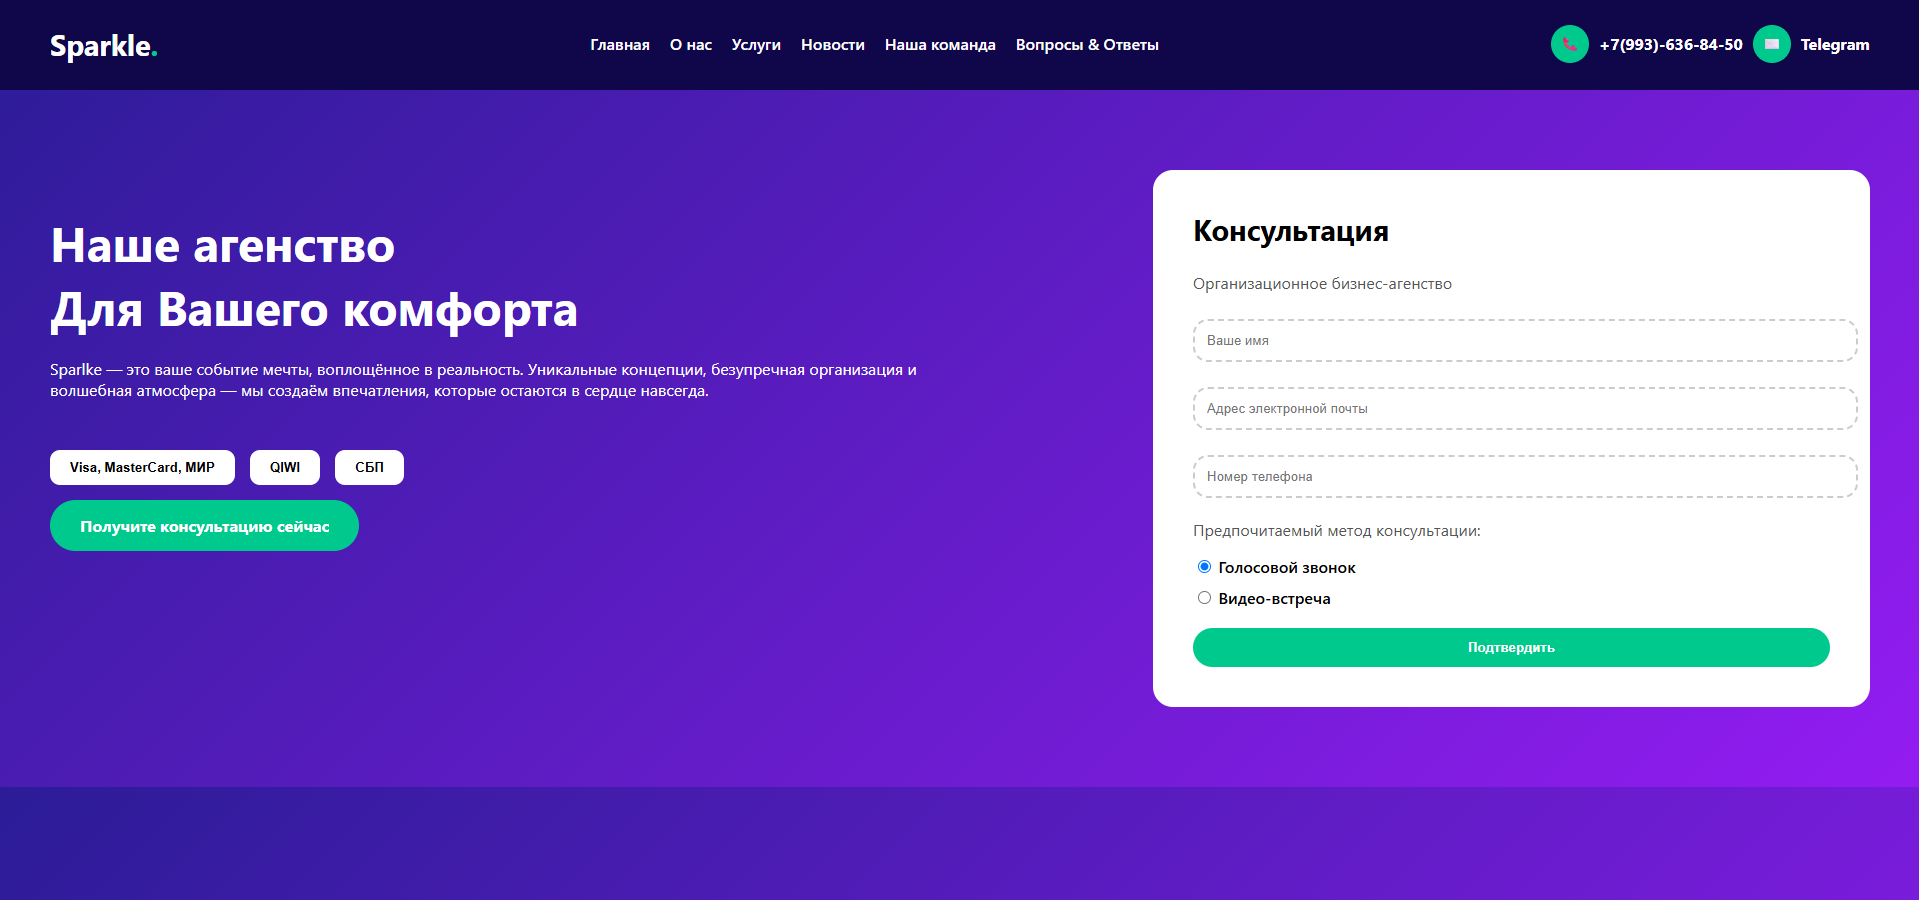
Task: Select Видео-встреча radio option
Action: (x=1204, y=598)
